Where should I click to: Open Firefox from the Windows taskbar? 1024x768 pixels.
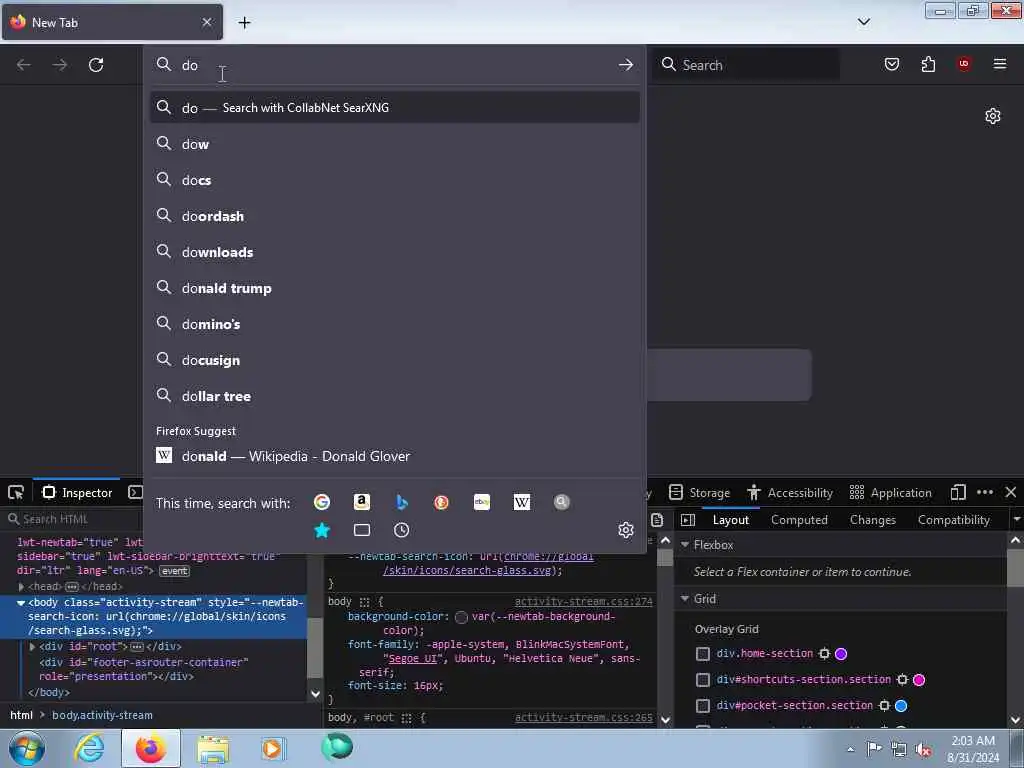coord(151,748)
